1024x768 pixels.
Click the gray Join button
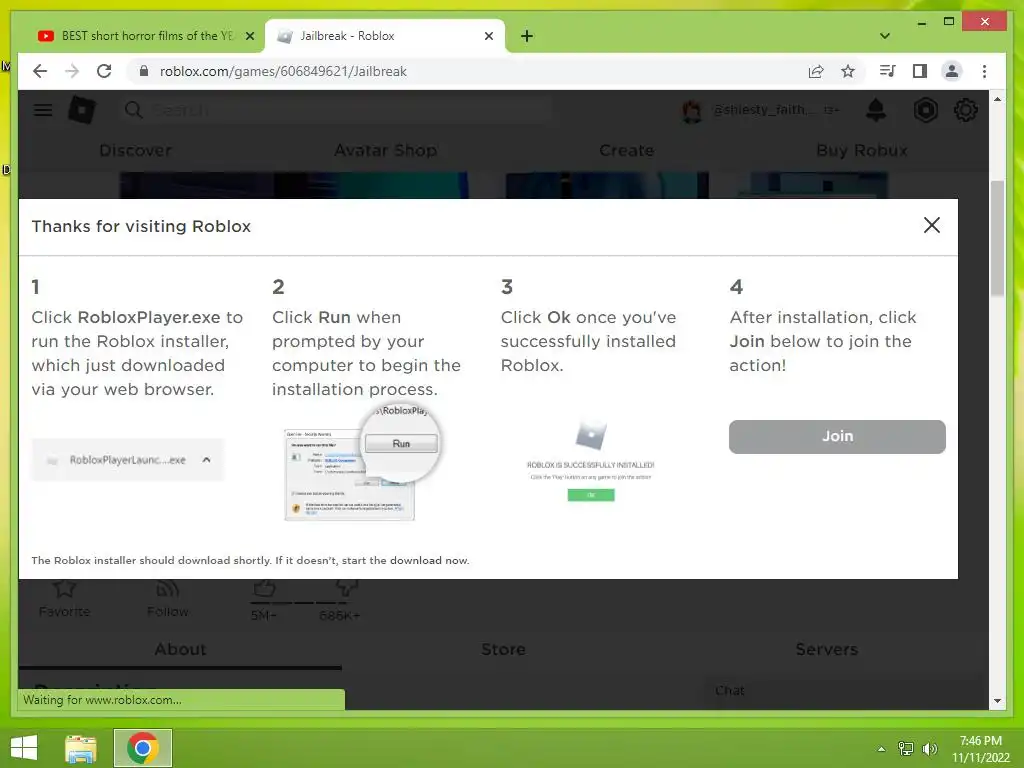pyautogui.click(x=837, y=436)
